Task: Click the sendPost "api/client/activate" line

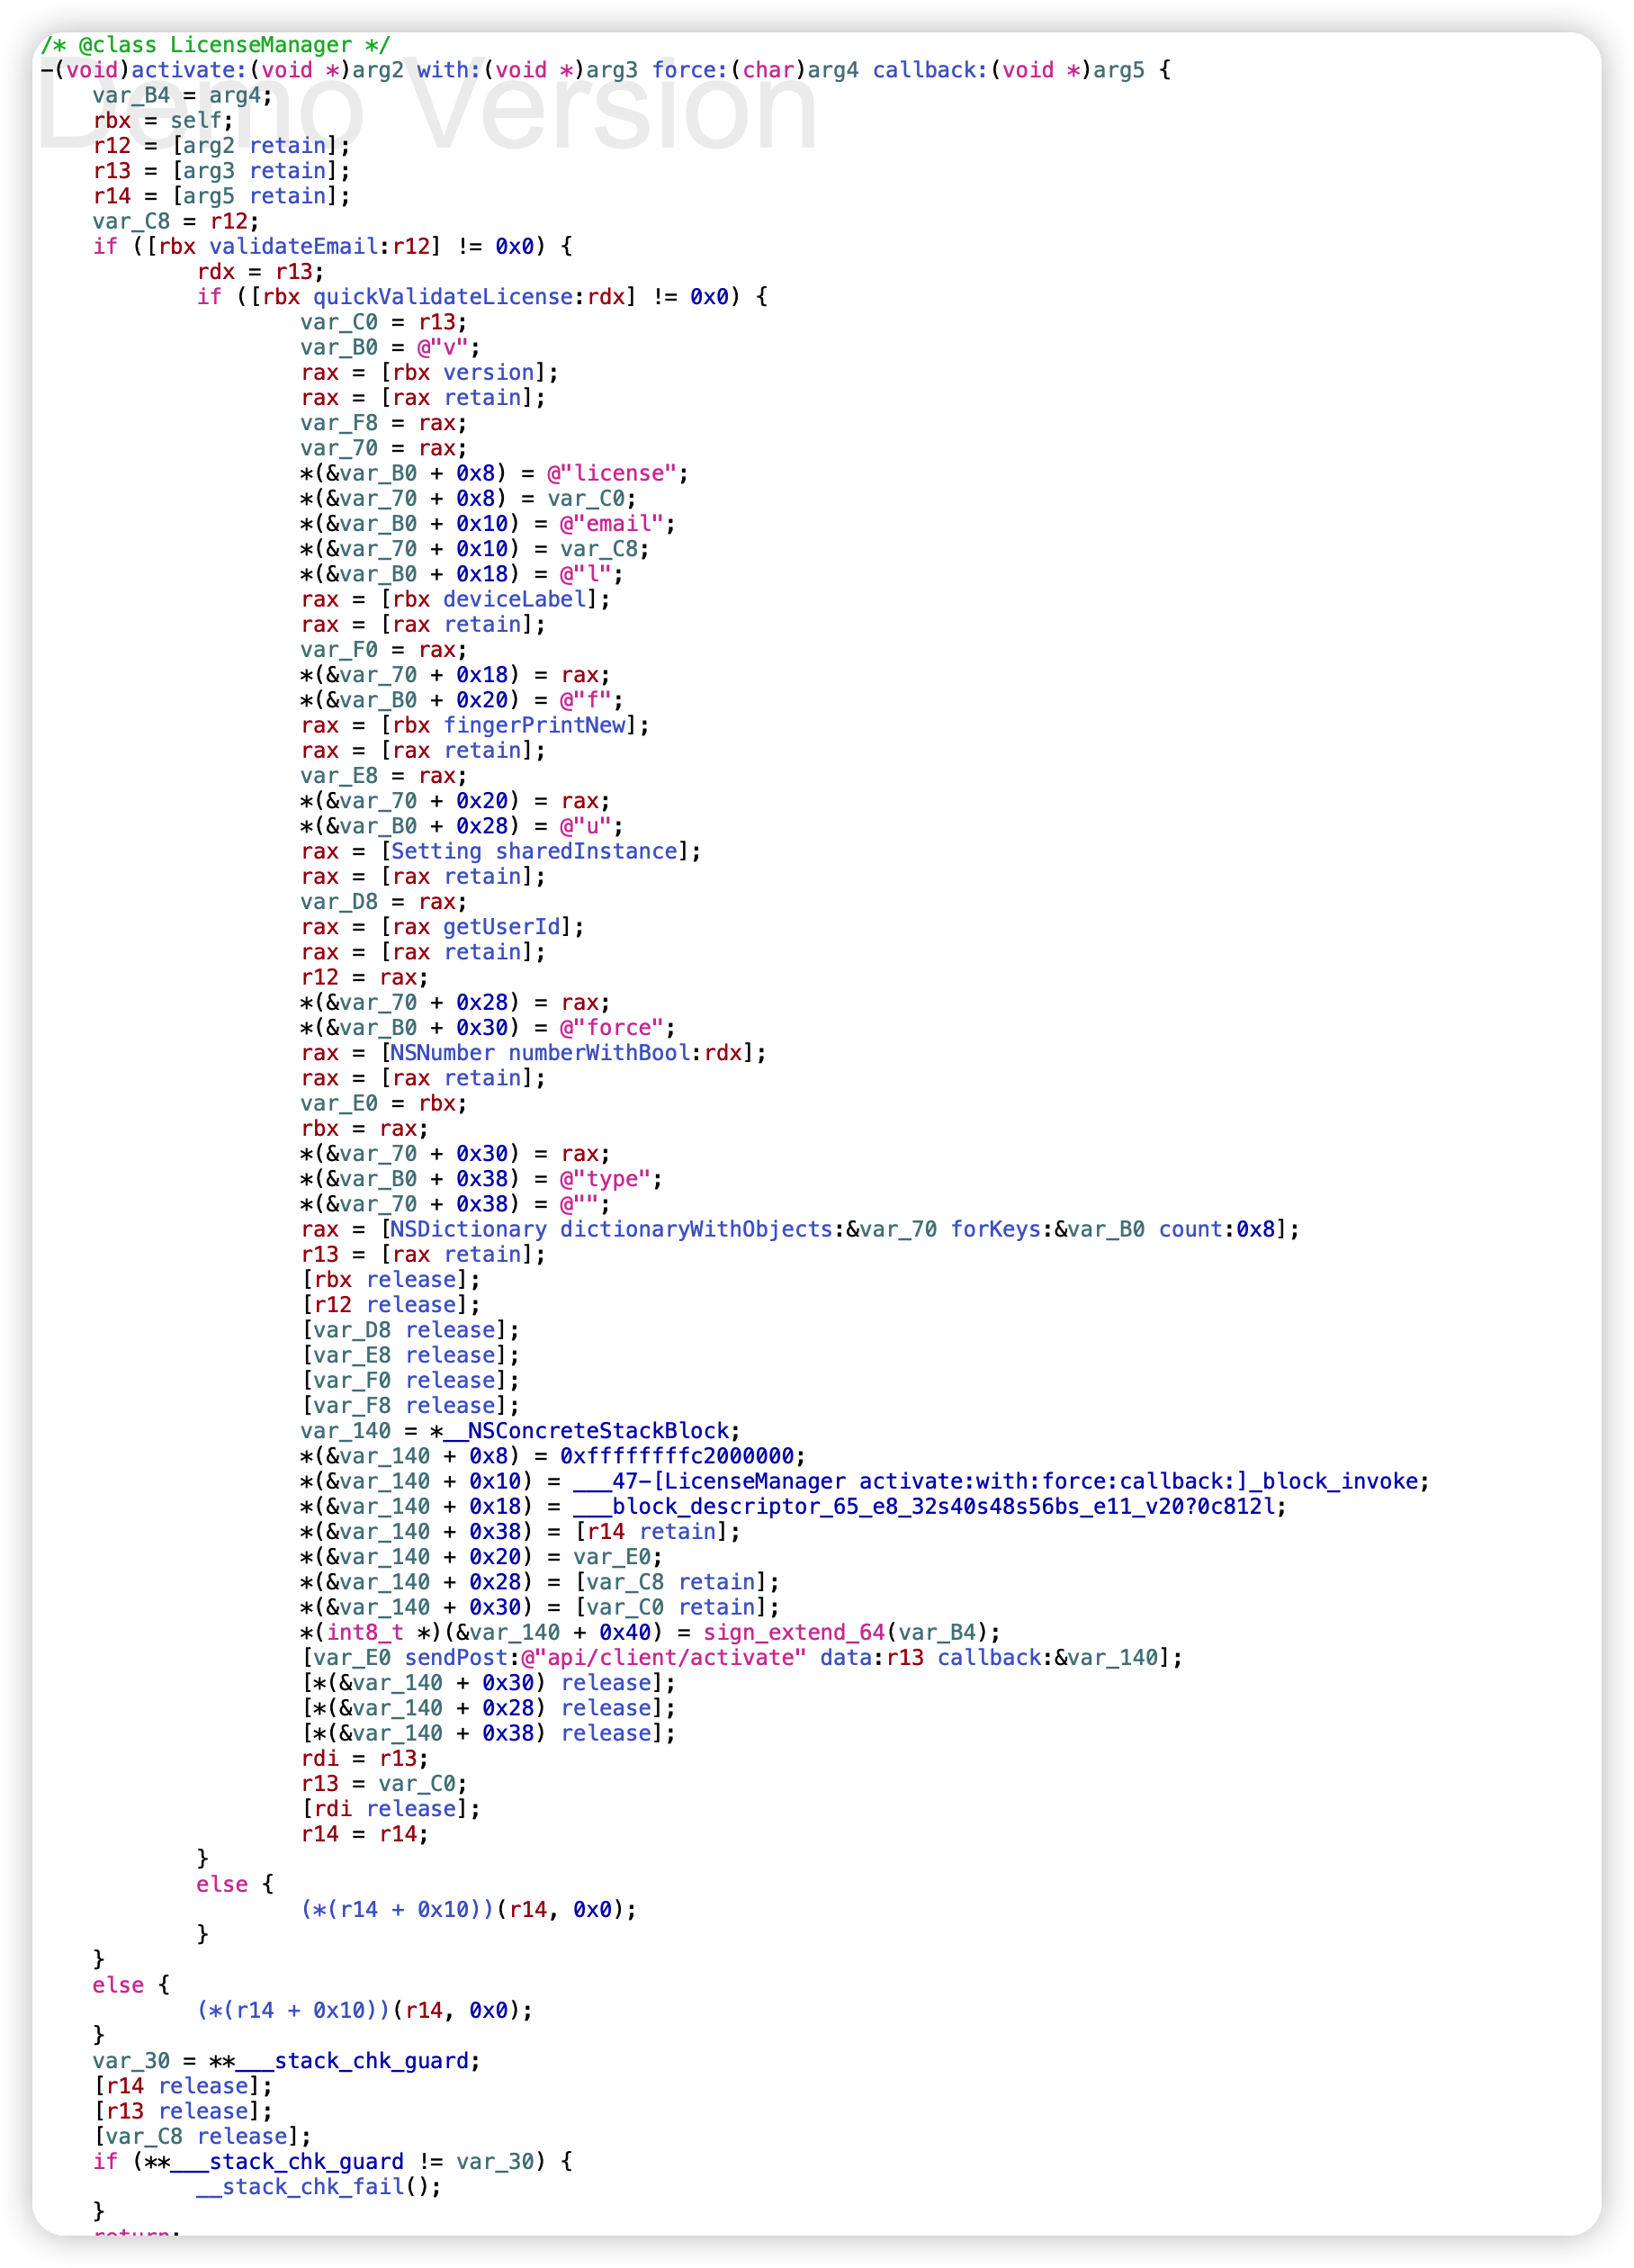Action: click(741, 1658)
